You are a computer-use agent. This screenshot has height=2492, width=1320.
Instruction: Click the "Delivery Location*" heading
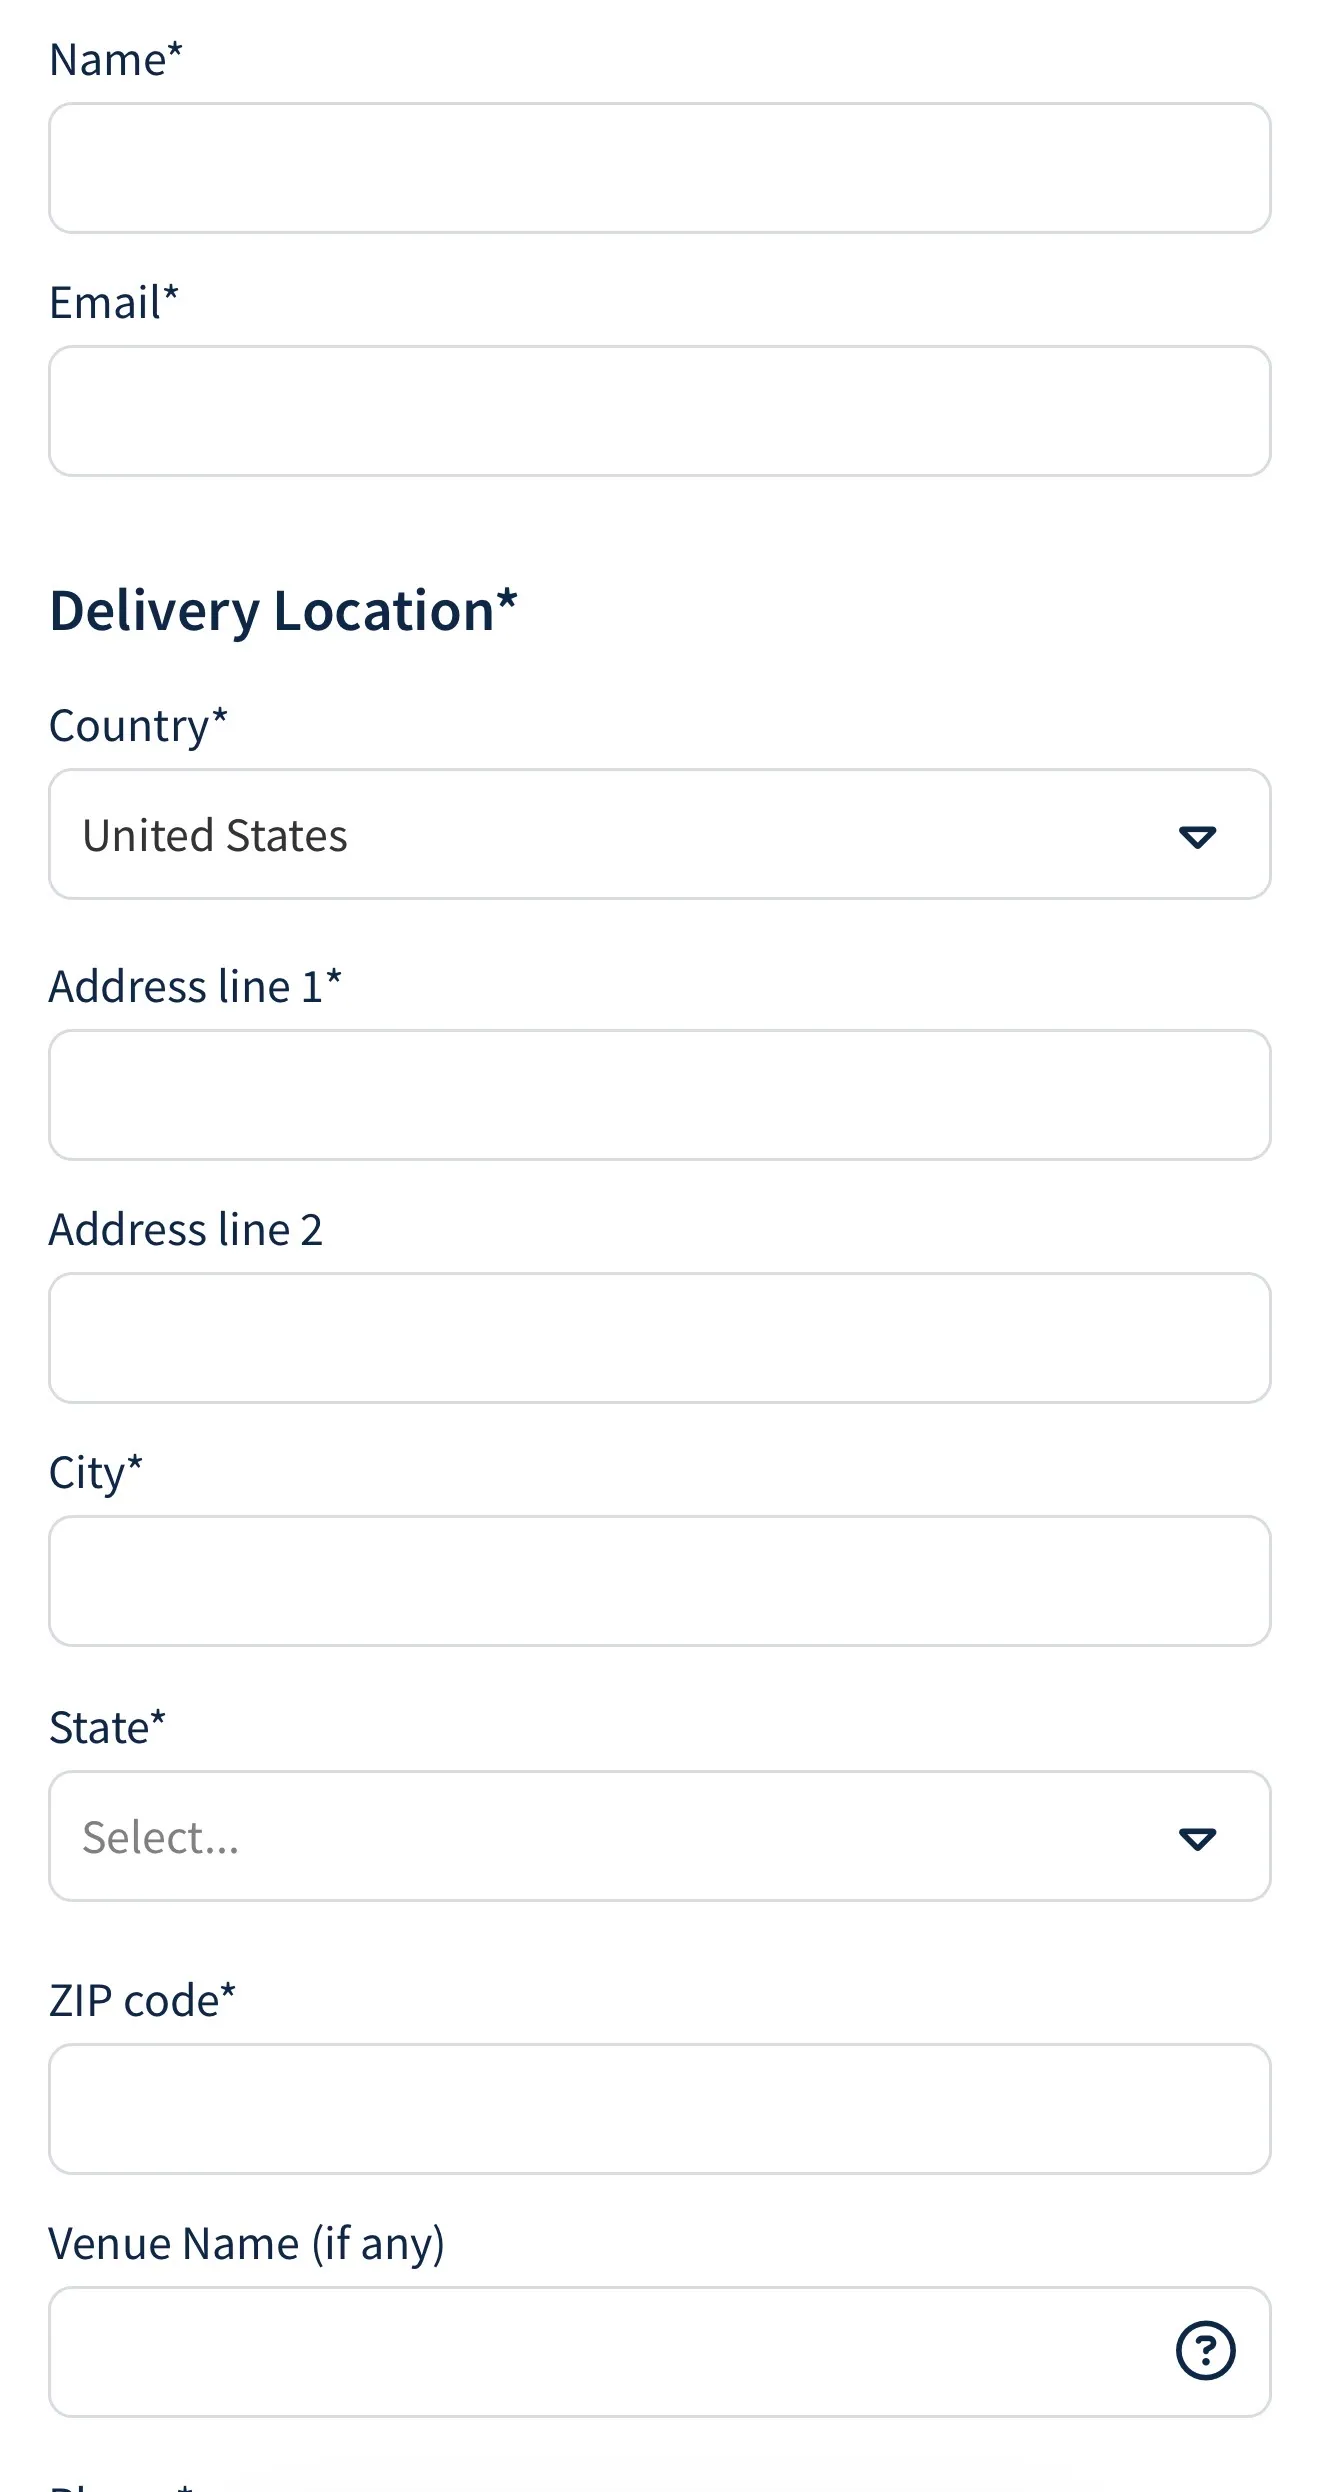click(283, 611)
